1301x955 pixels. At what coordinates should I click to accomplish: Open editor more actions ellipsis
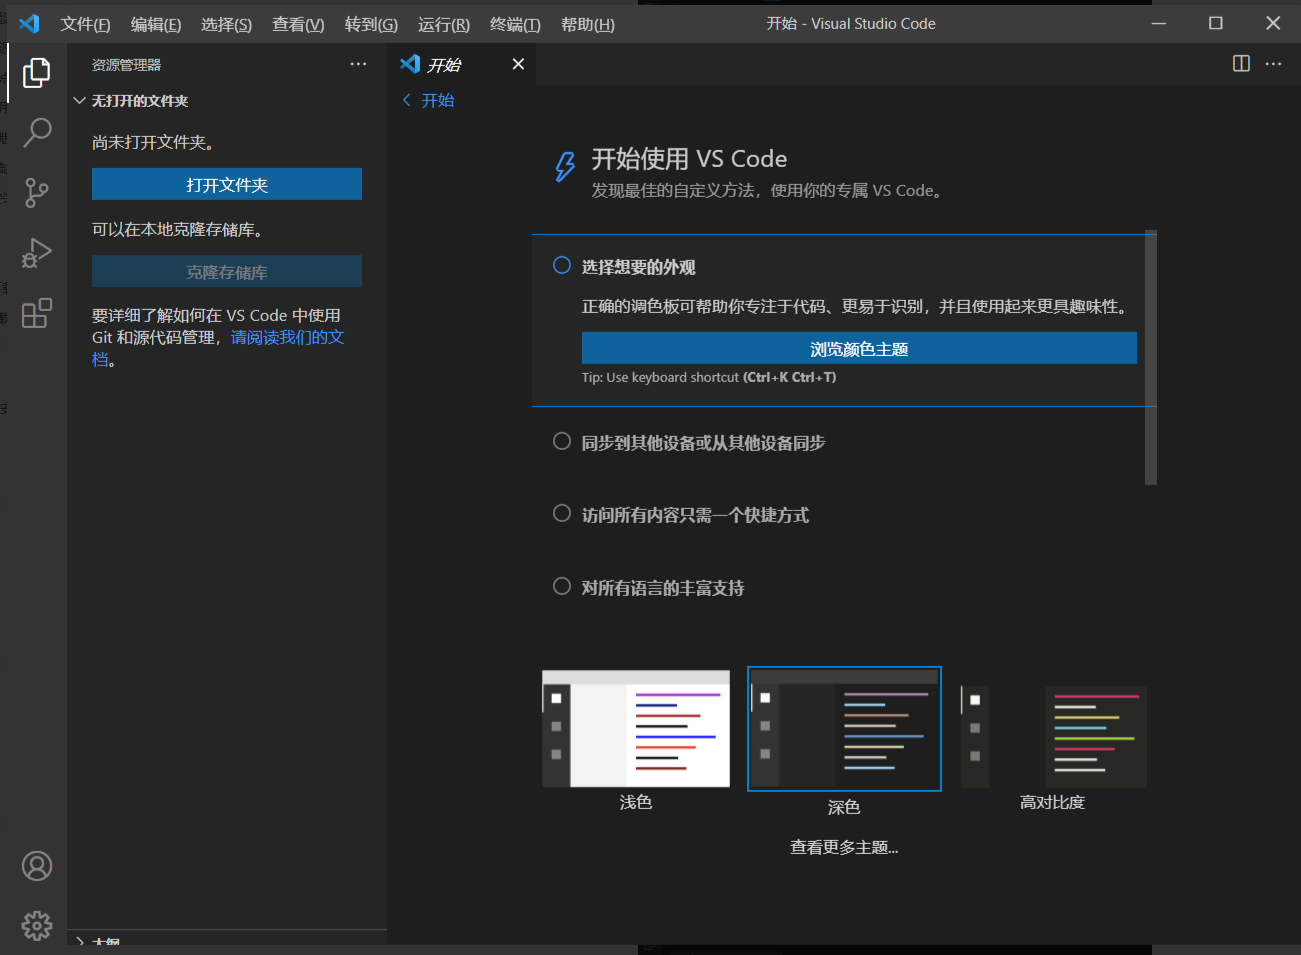(1273, 64)
